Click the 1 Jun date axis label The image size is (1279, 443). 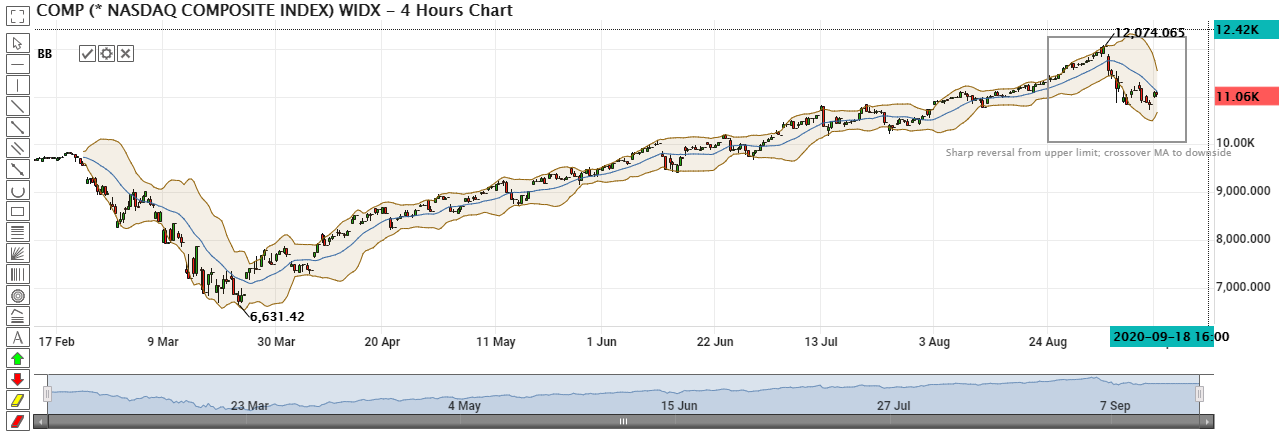click(601, 342)
